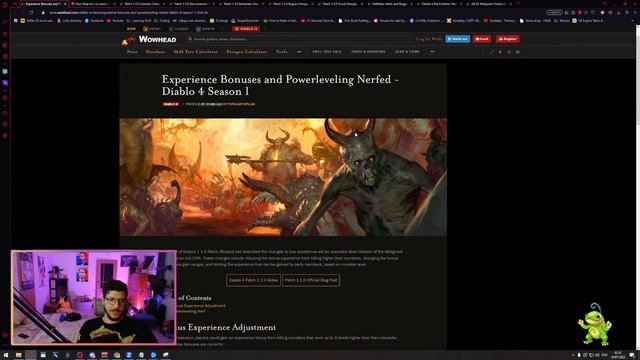Open the Tools menu

tap(281, 52)
